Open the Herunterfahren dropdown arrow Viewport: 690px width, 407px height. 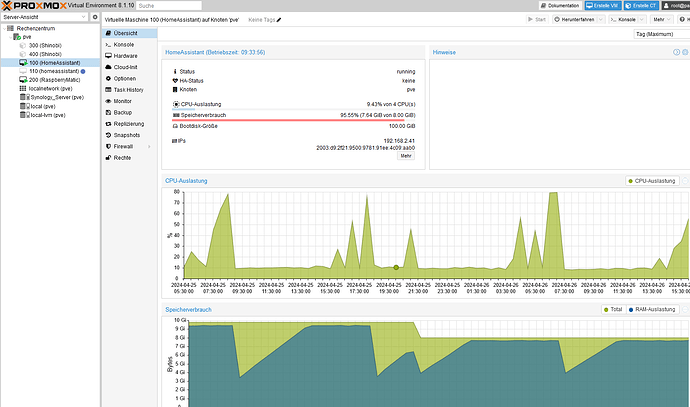pos(601,20)
